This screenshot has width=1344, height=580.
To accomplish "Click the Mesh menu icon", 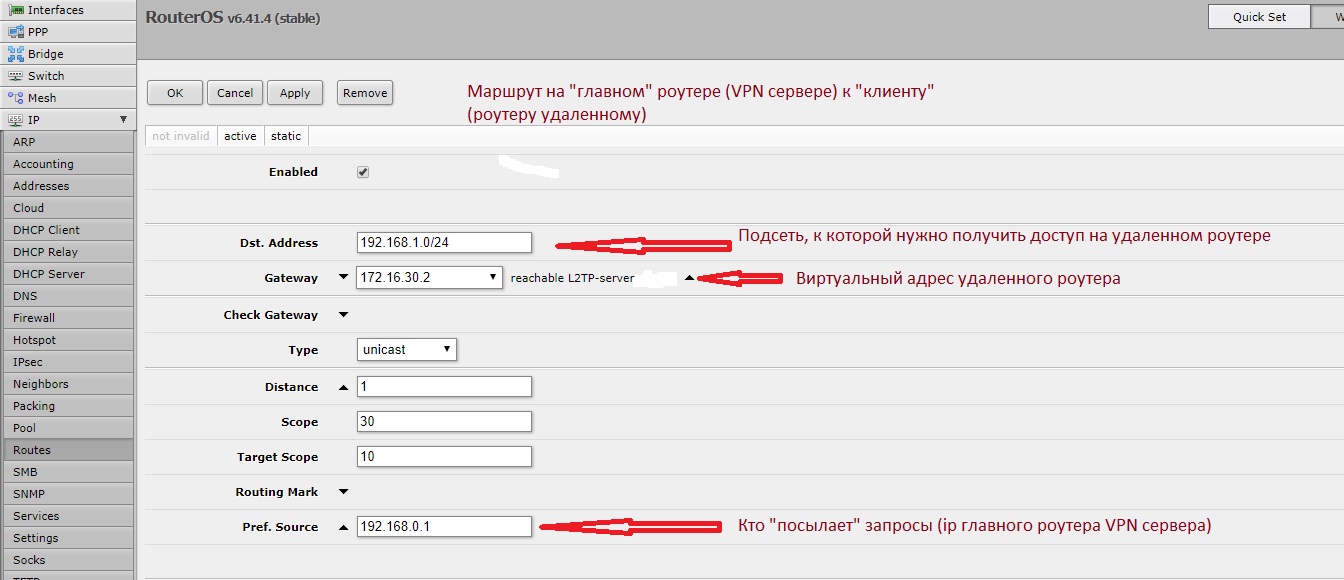I will coord(15,98).
